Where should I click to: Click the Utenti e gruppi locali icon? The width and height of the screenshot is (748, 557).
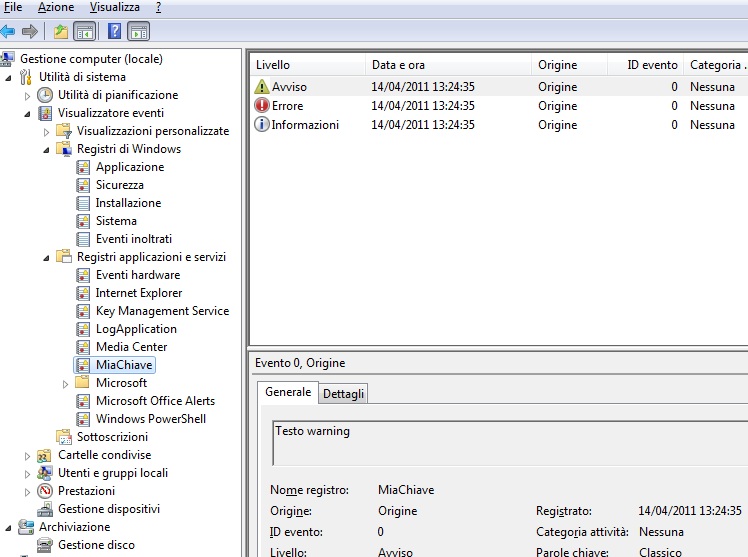pyautogui.click(x=45, y=473)
